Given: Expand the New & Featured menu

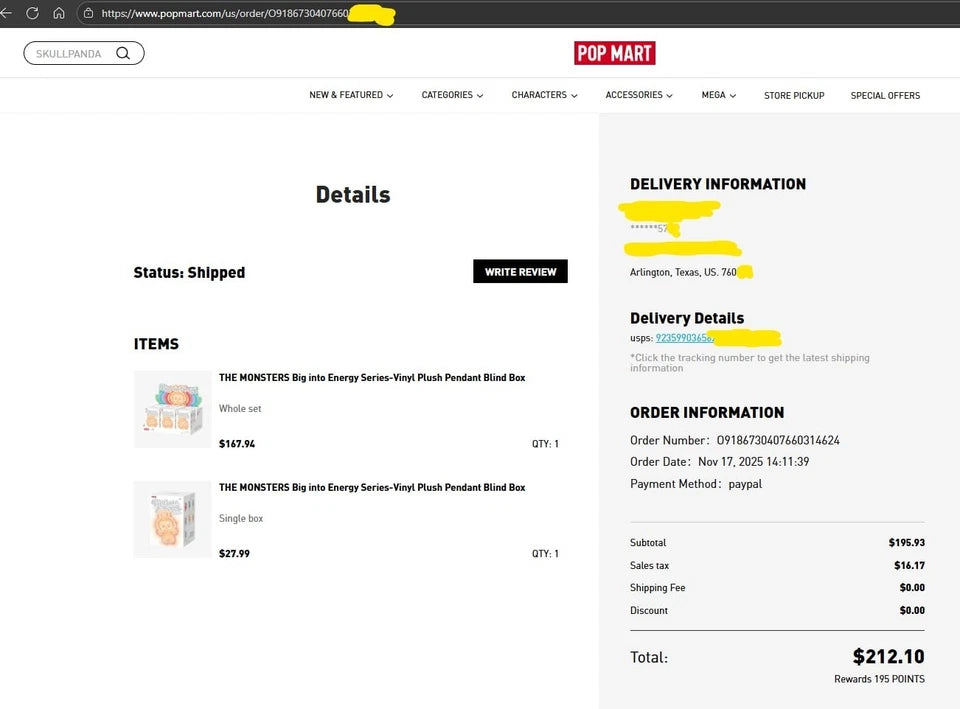Looking at the screenshot, I should point(351,95).
